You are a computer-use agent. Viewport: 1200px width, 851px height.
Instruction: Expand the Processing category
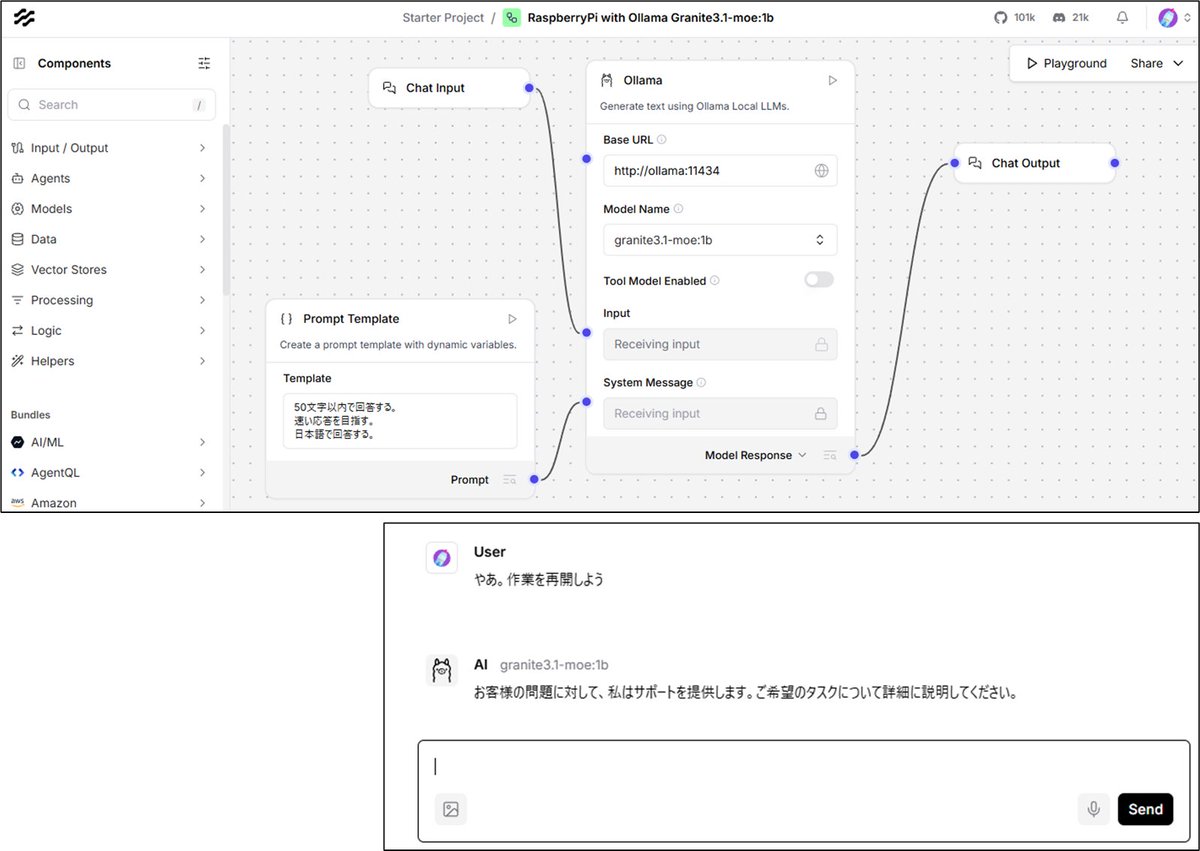111,300
